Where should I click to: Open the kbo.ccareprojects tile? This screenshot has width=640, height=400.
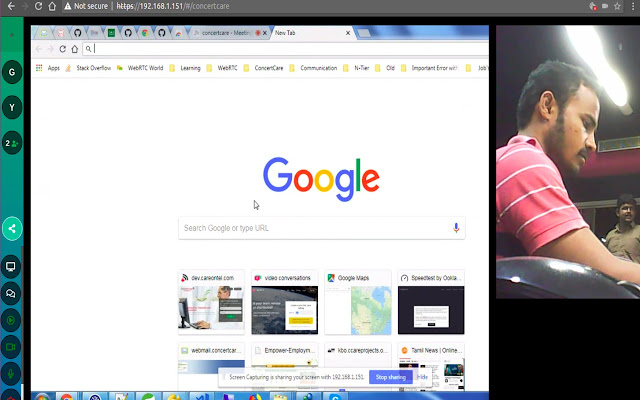click(358, 356)
